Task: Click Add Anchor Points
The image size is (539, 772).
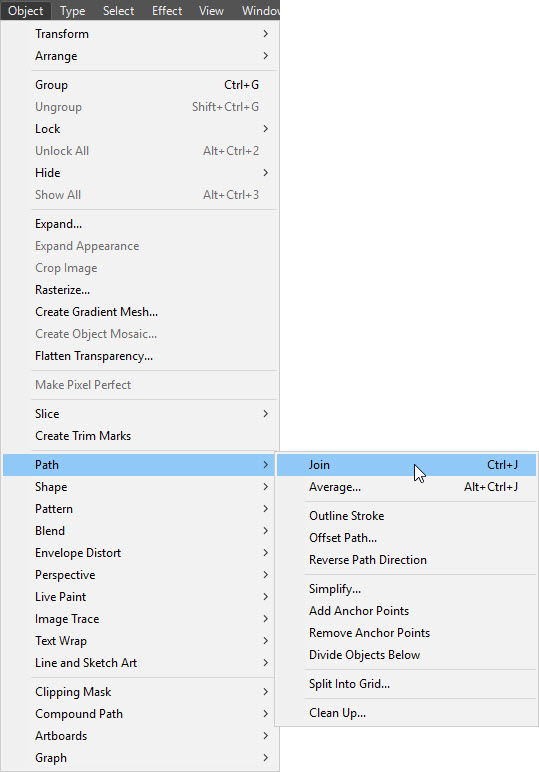Action: click(x=406, y=611)
